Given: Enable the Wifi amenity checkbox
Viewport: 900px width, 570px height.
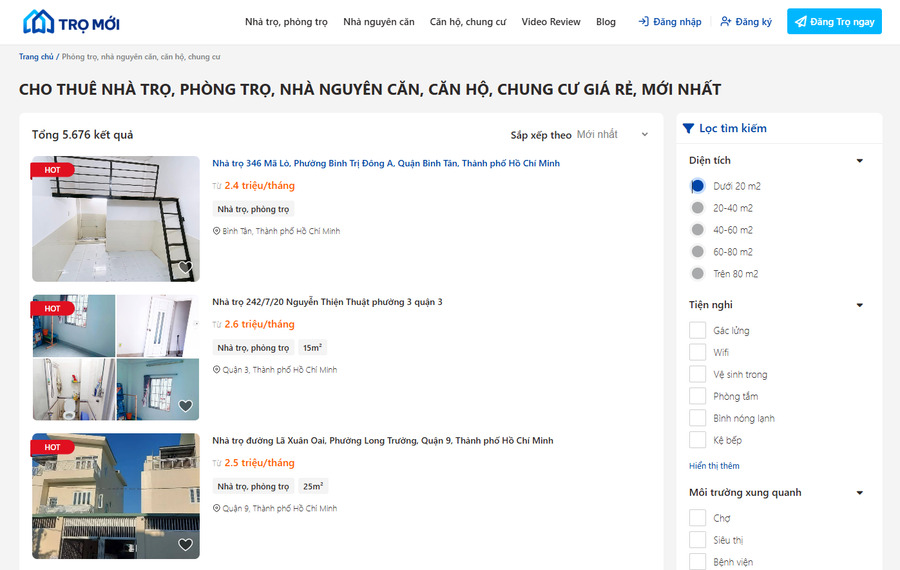Looking at the screenshot, I should point(697,352).
